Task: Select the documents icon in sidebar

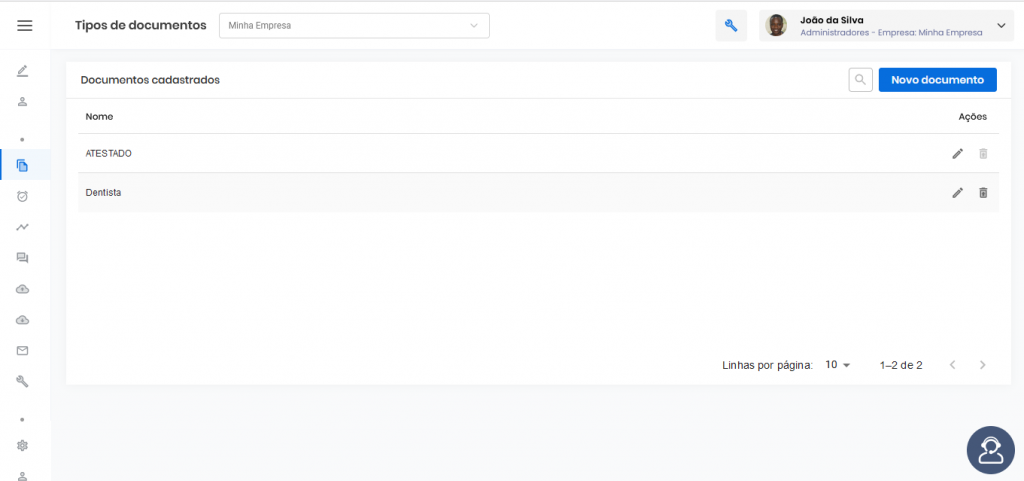Action: [x=22, y=165]
